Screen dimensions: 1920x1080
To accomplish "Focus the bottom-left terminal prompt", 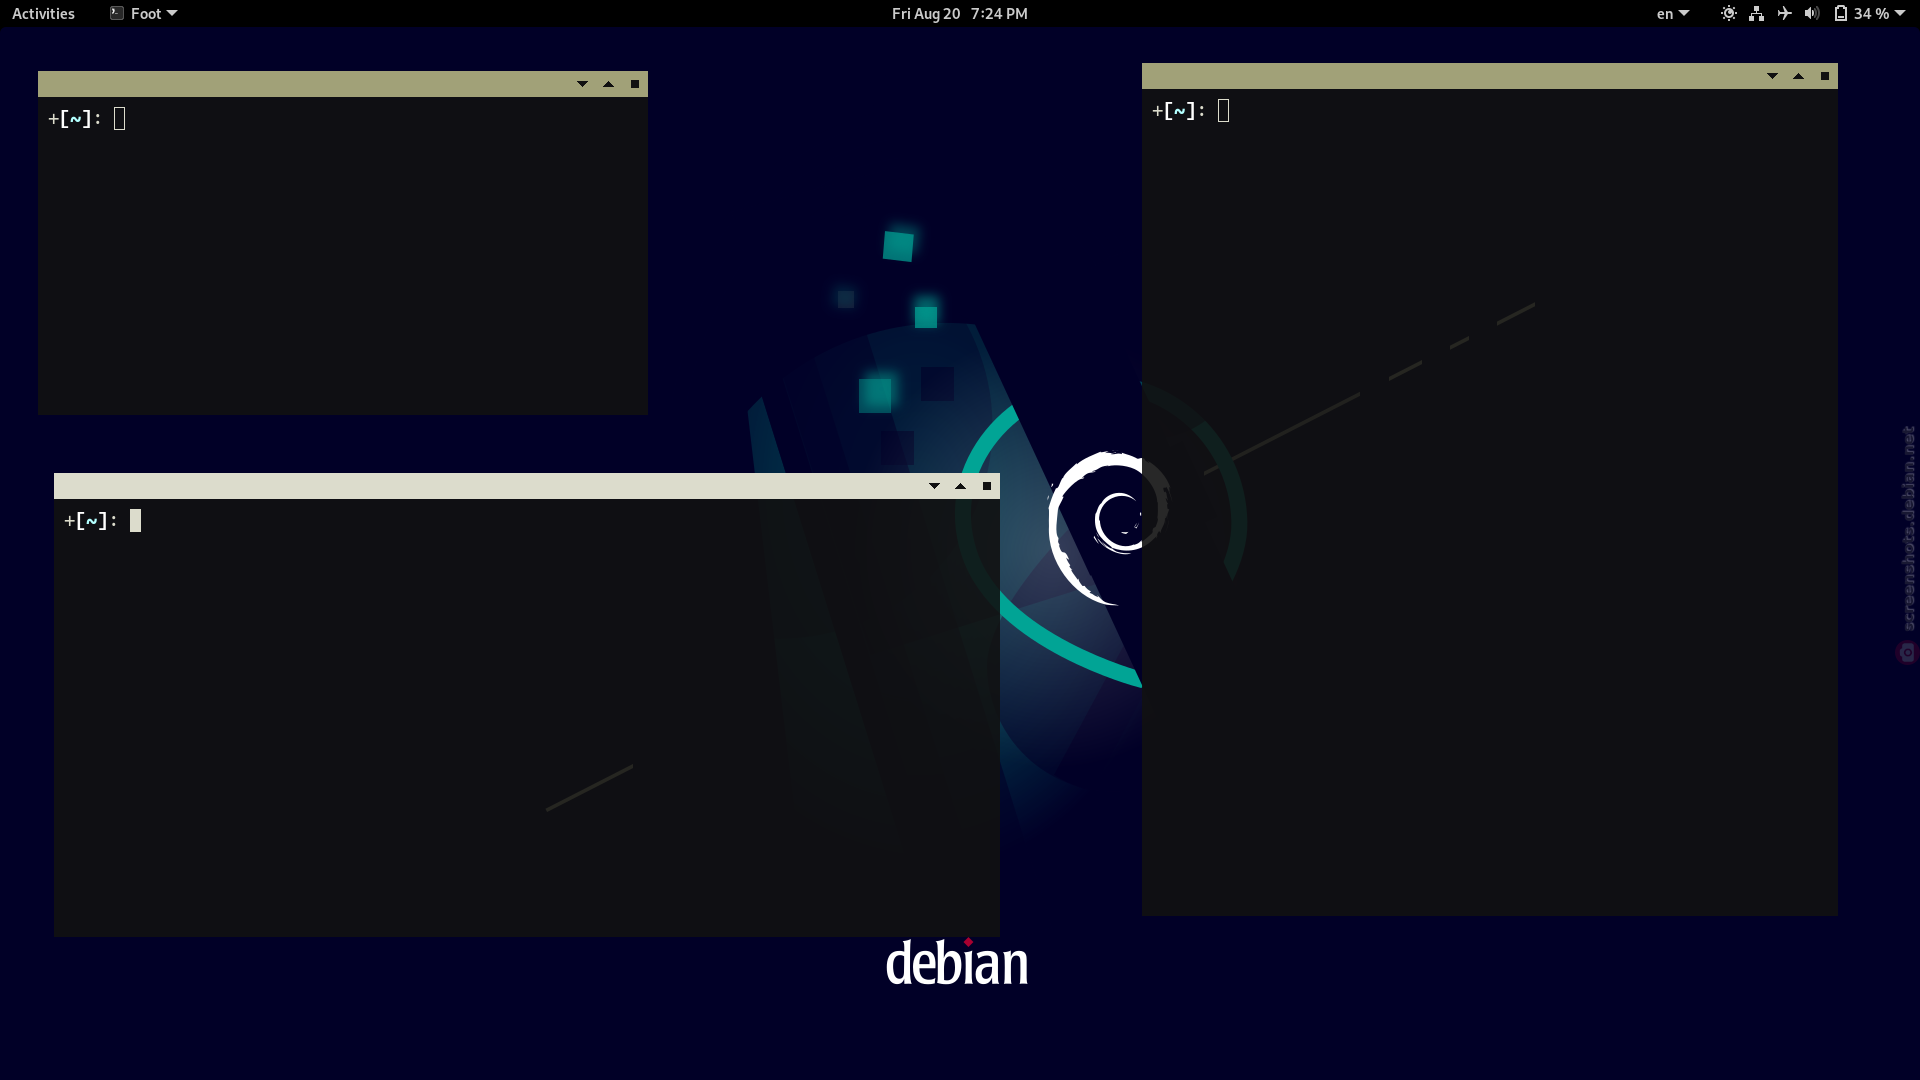I will click(103, 521).
